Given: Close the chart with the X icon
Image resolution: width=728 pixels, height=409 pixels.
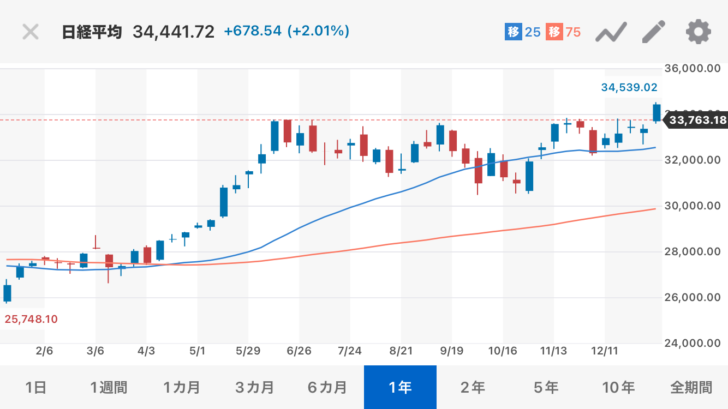Looking at the screenshot, I should tap(31, 32).
